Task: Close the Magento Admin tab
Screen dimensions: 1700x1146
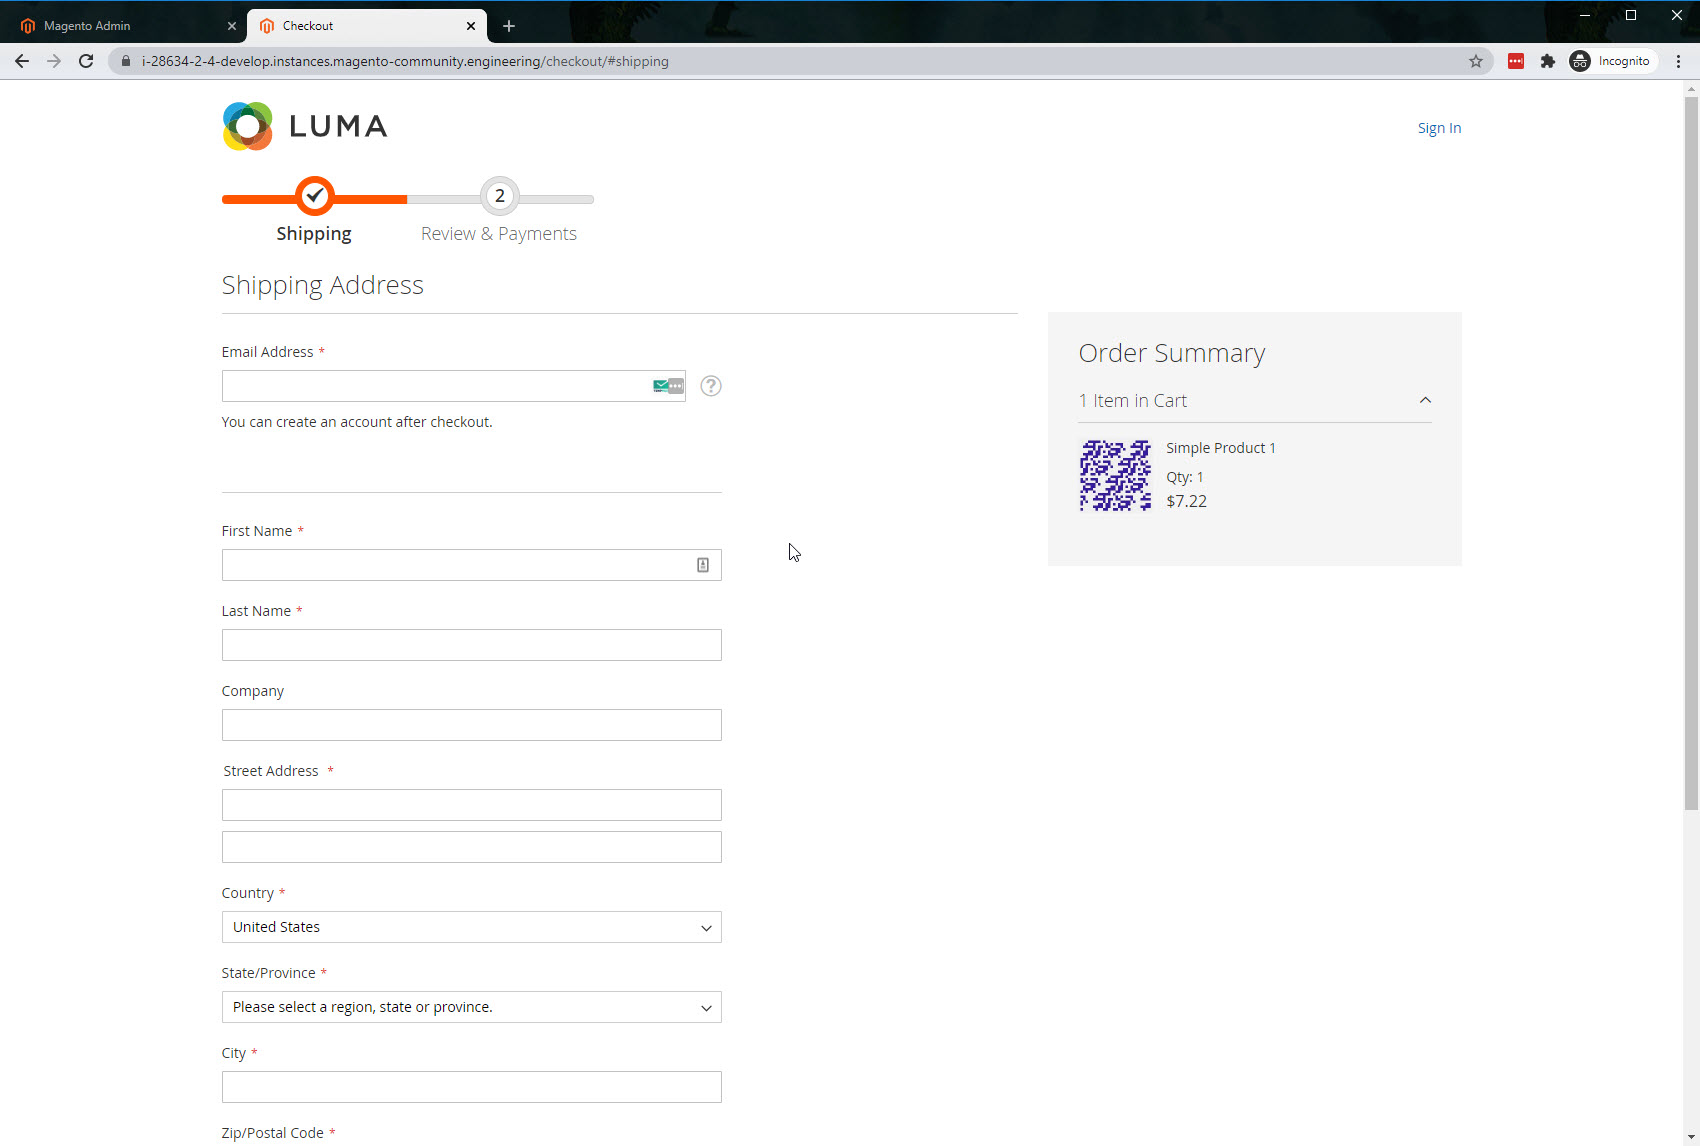Action: click(232, 26)
